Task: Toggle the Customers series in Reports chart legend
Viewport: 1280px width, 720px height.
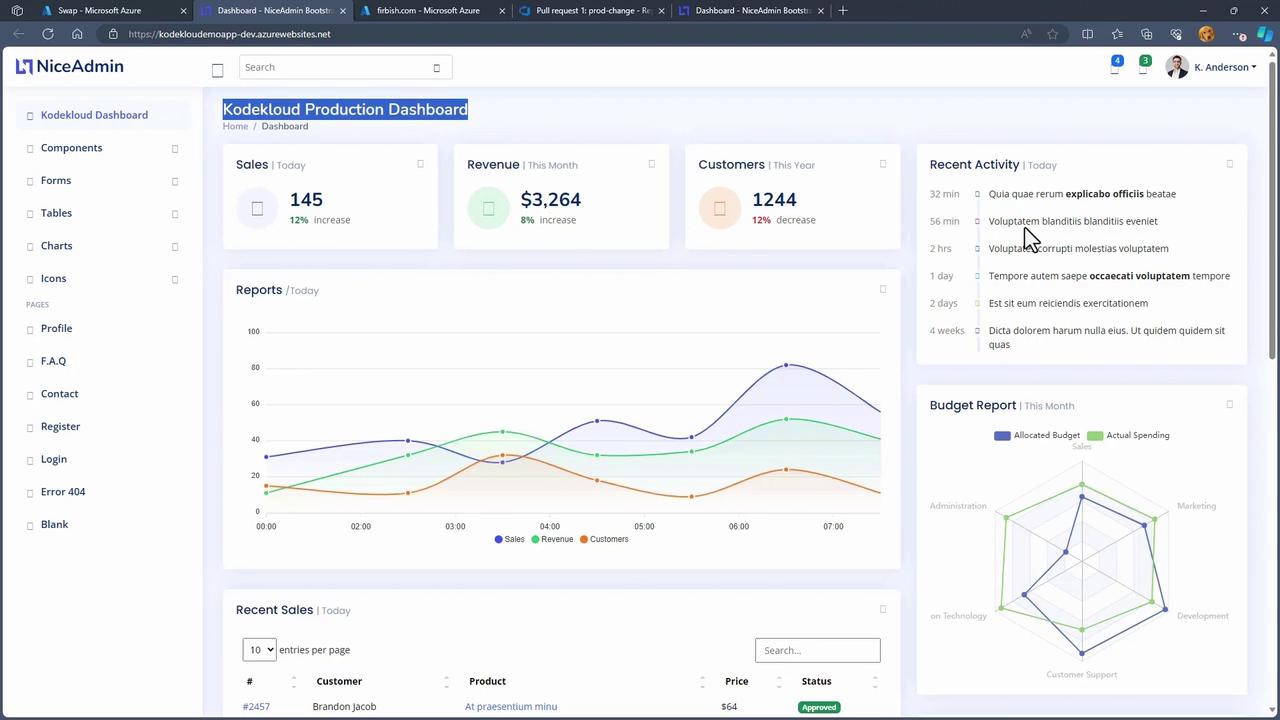Action: click(x=603, y=539)
